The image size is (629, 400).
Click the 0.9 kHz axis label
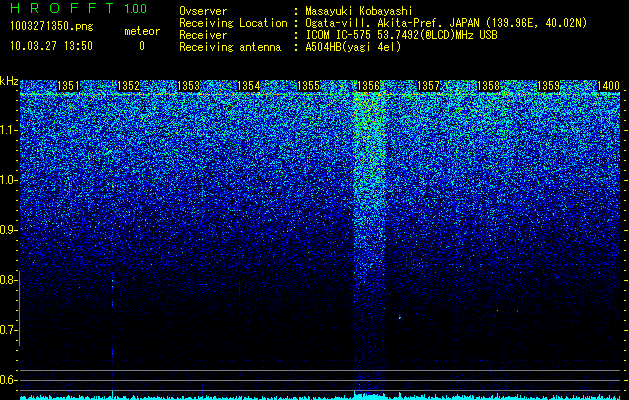pos(8,230)
